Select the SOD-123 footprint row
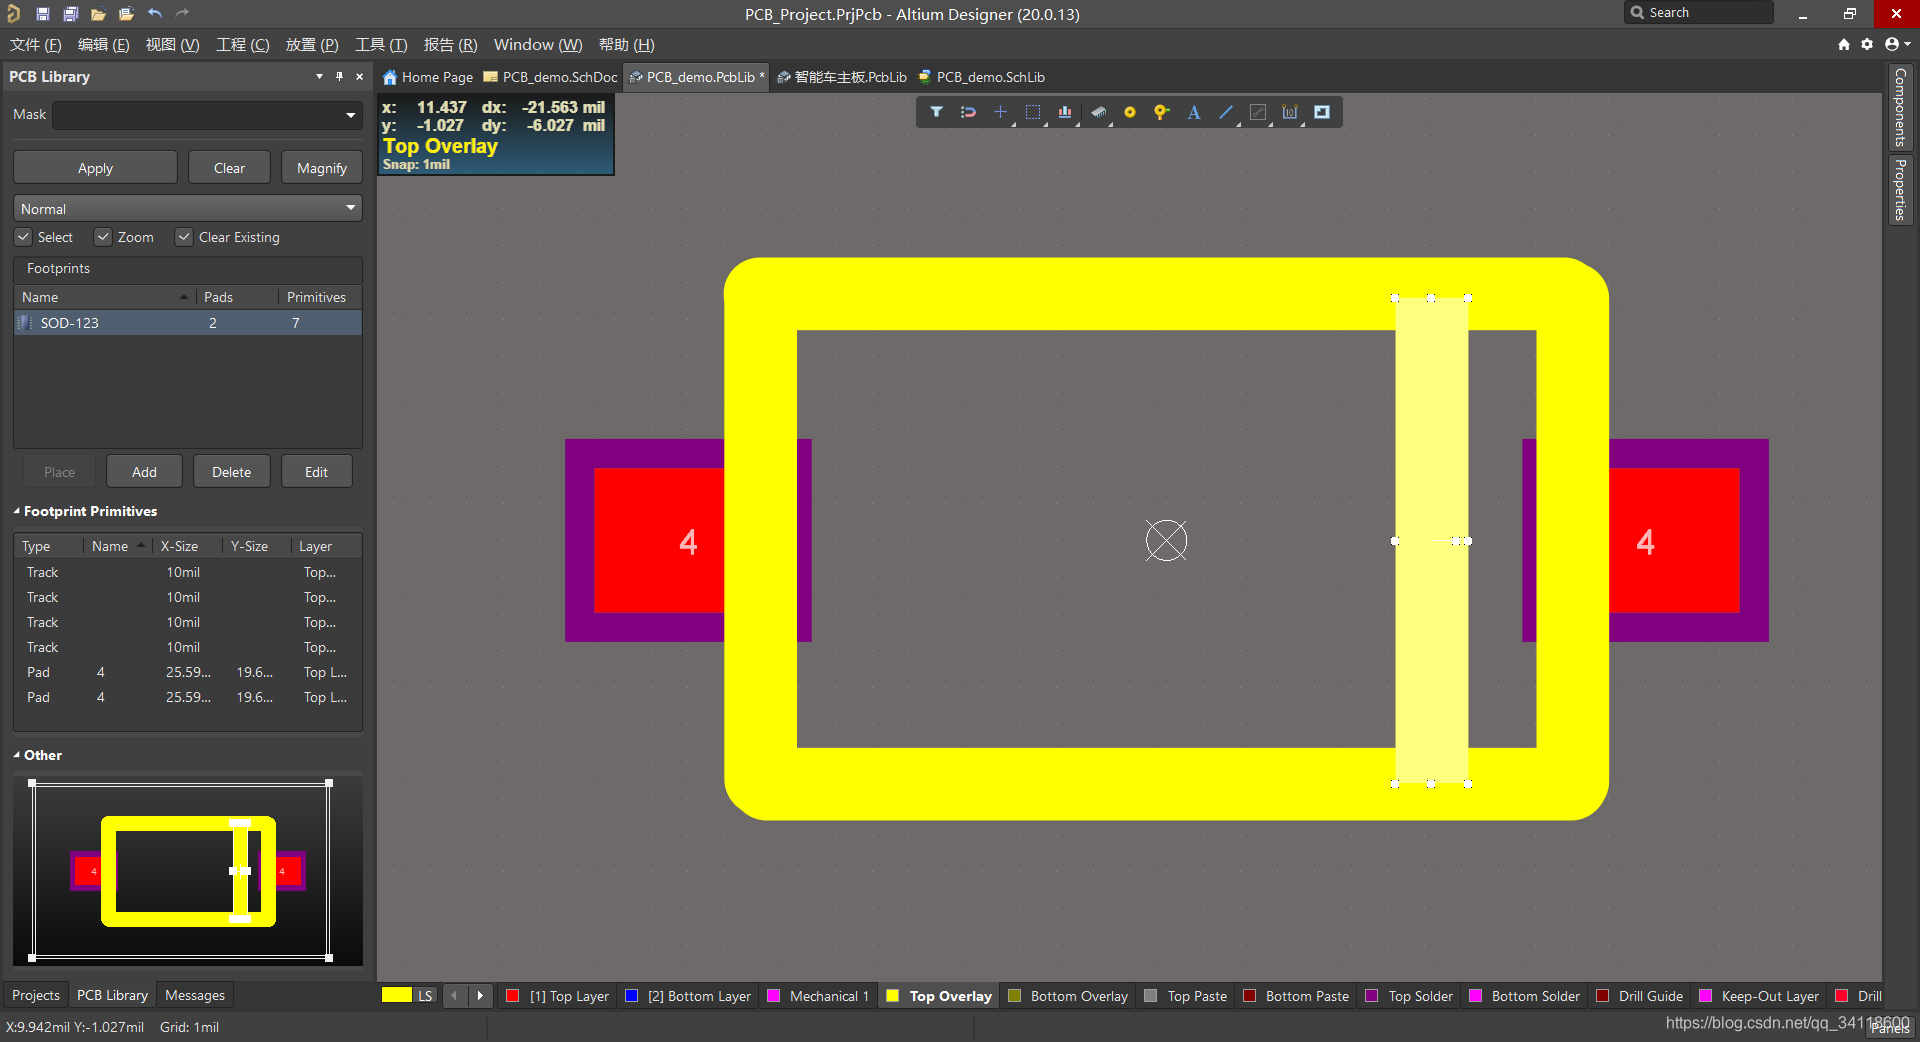The width and height of the screenshot is (1920, 1042). (x=188, y=323)
